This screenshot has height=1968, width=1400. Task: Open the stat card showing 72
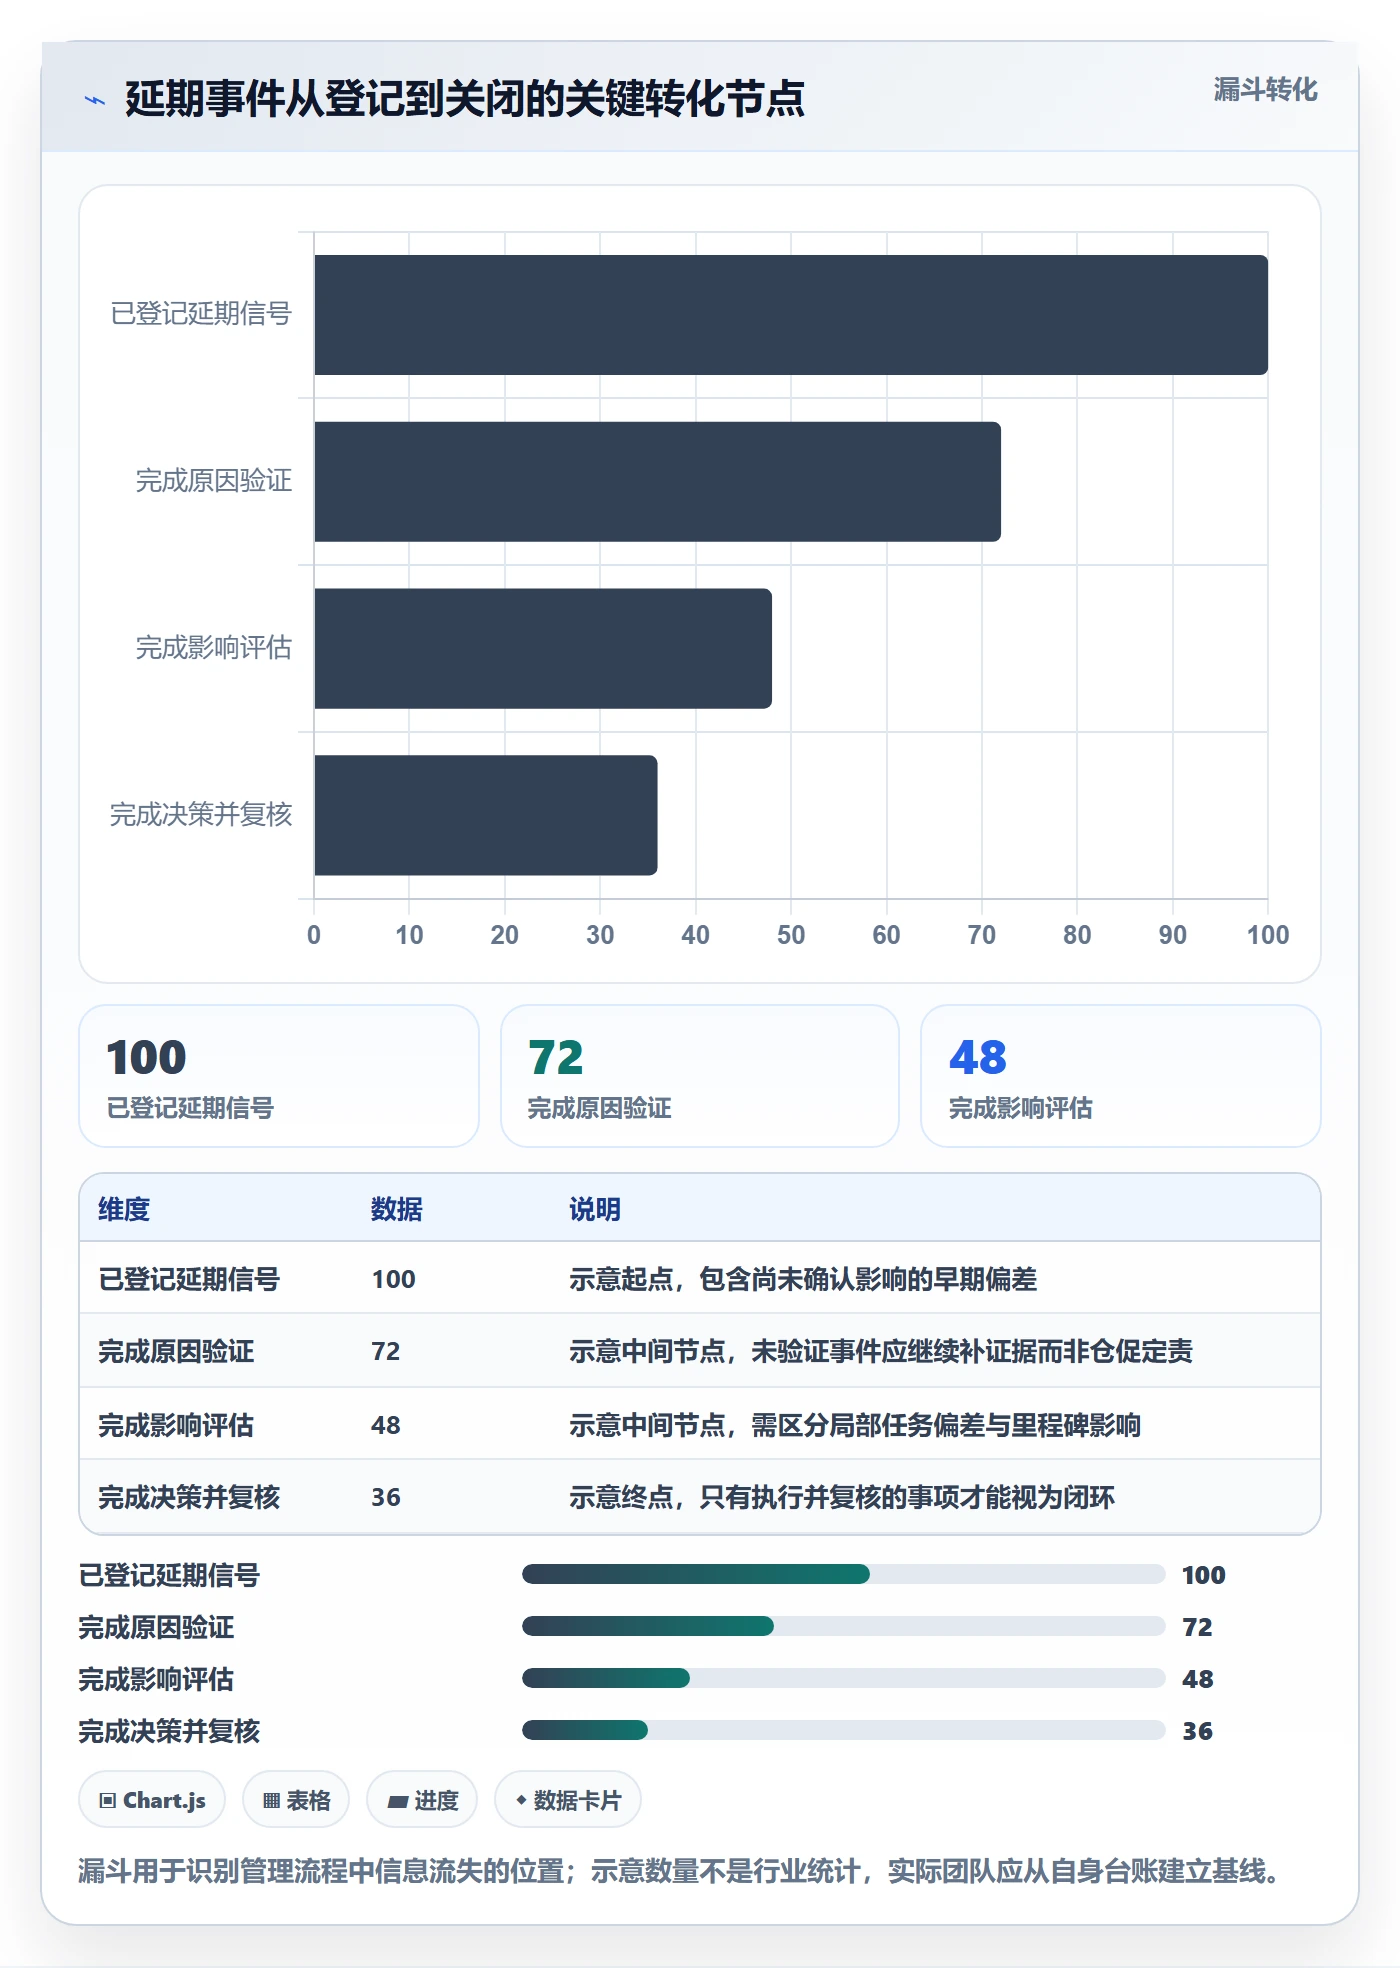pos(700,1076)
